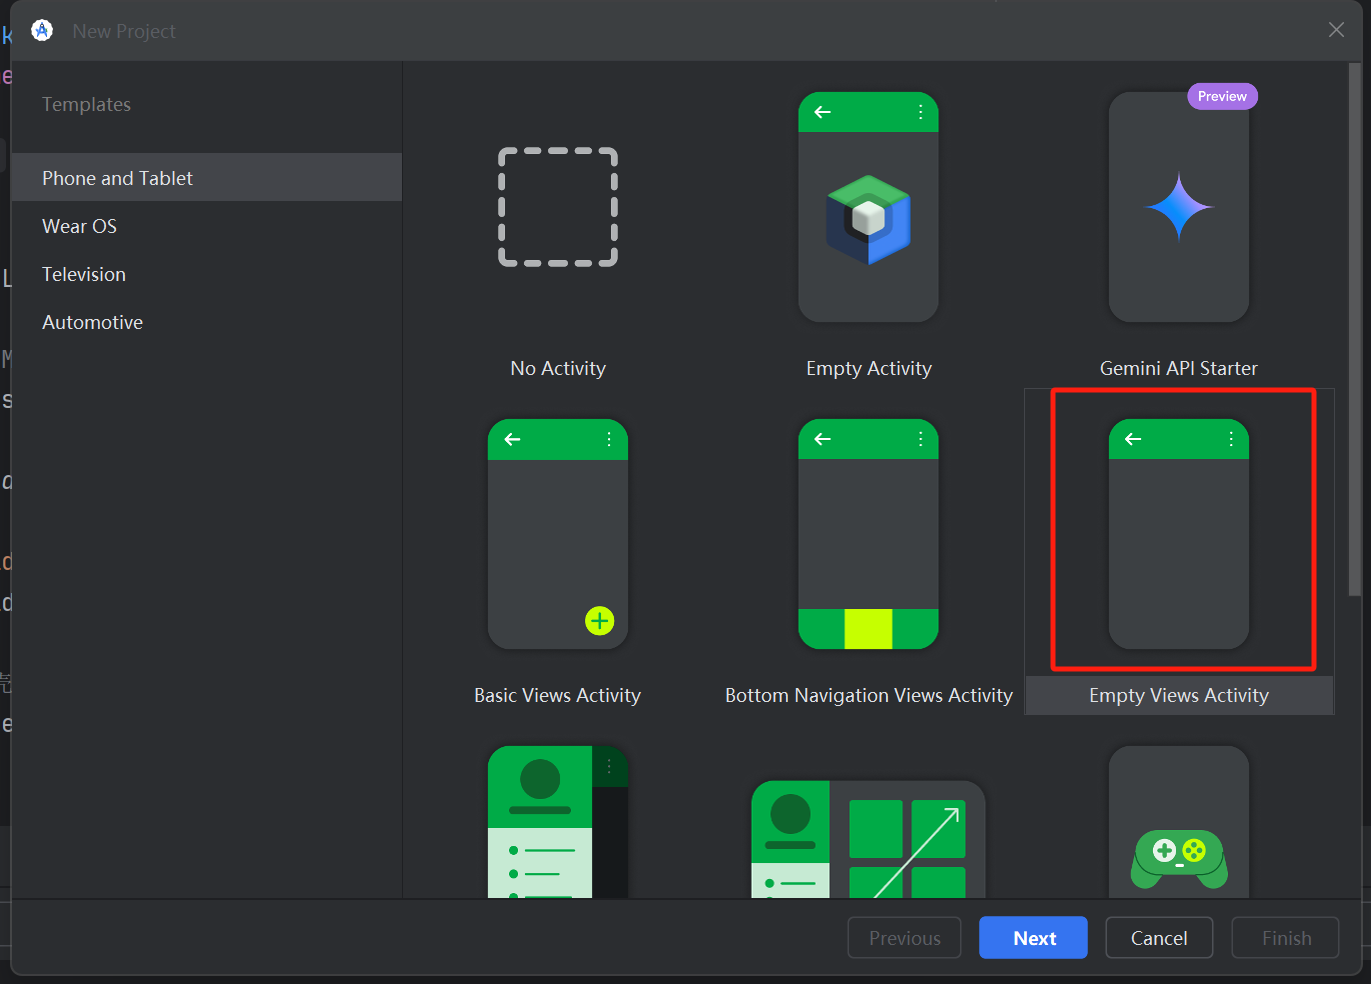This screenshot has width=1371, height=984.
Task: Click the "New Project" dialog title
Action: [x=124, y=31]
